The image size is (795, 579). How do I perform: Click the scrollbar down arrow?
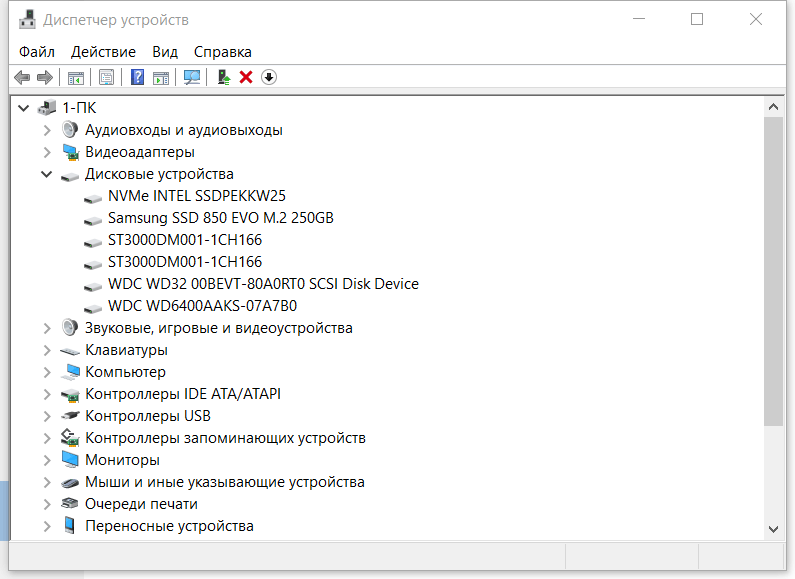coord(773,529)
